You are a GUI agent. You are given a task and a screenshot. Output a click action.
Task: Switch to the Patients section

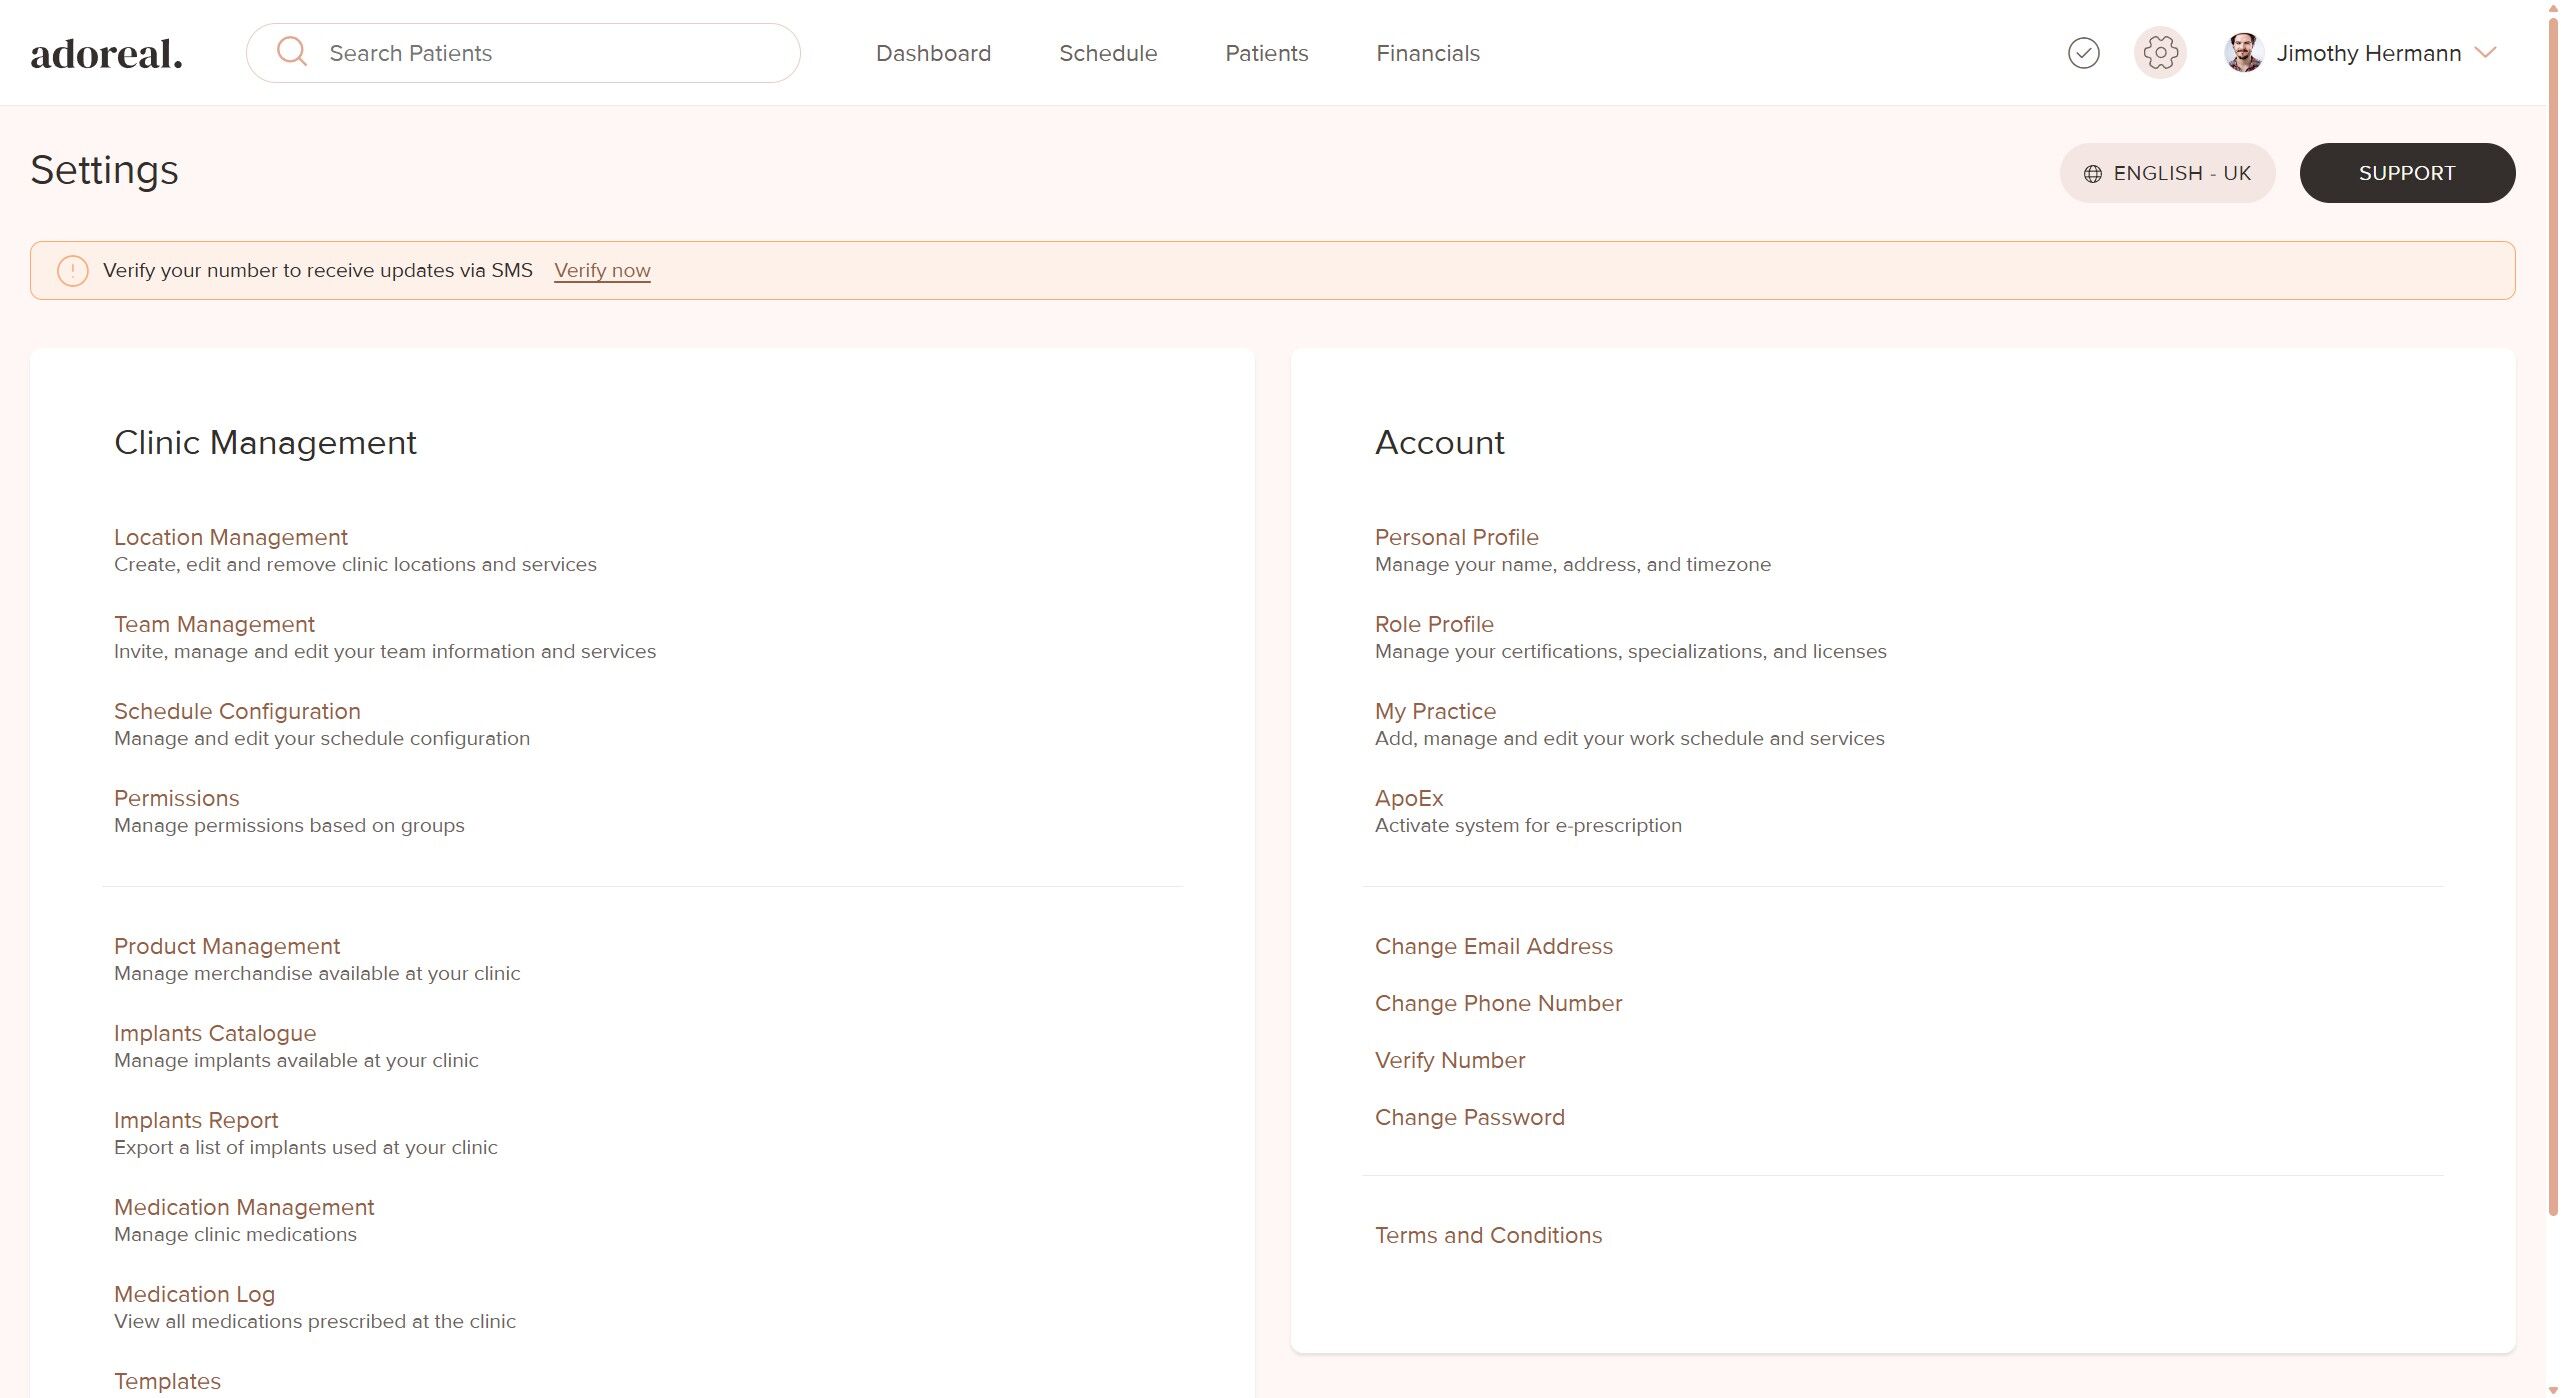click(1266, 53)
